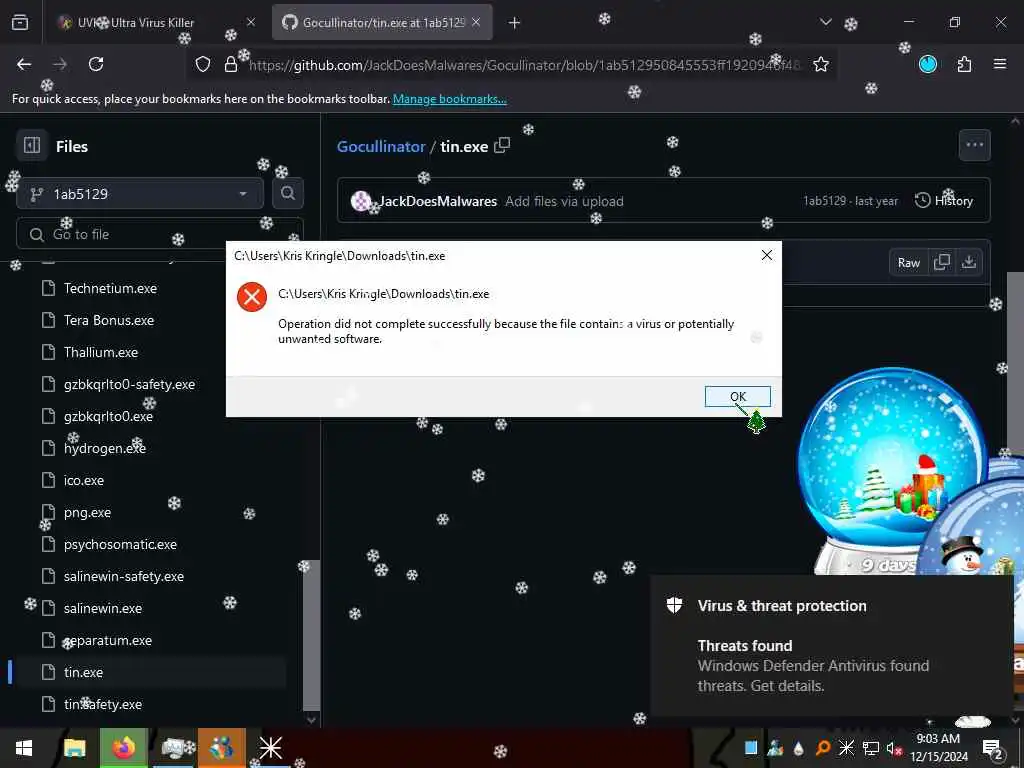Click the blue circular toolbar extension icon

click(x=928, y=64)
